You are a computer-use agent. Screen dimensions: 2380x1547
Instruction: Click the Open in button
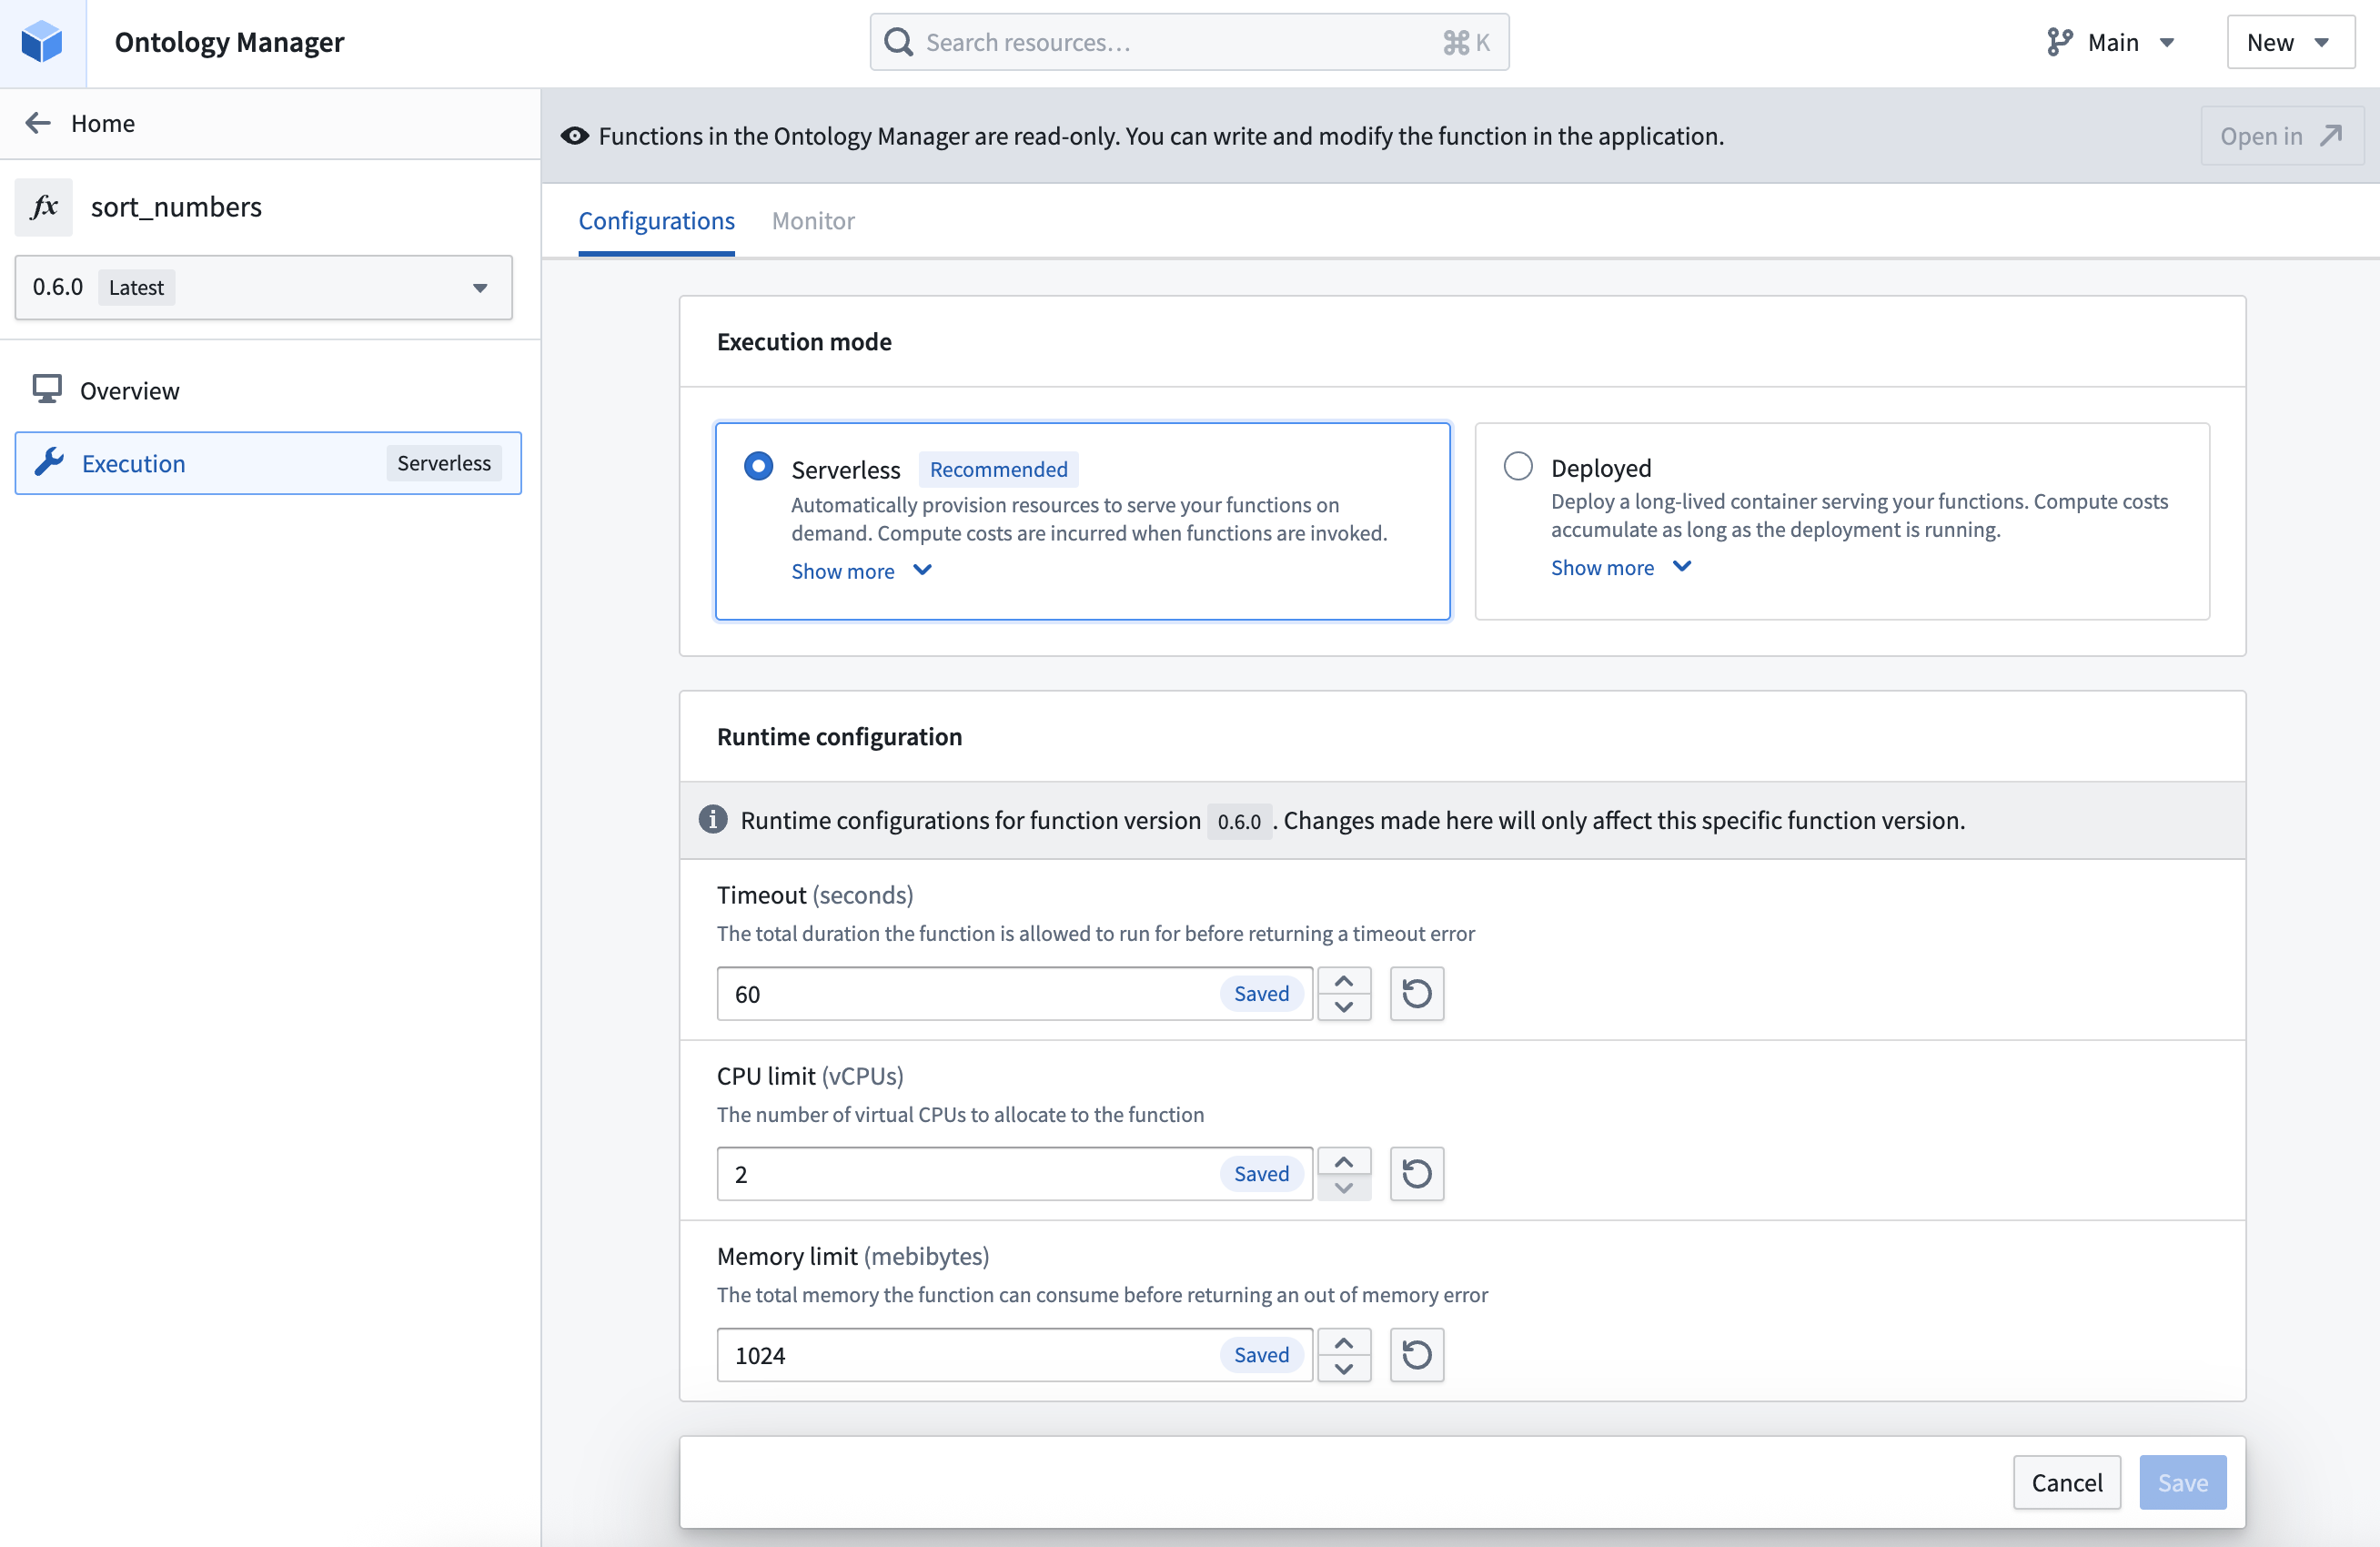[x=2281, y=136]
